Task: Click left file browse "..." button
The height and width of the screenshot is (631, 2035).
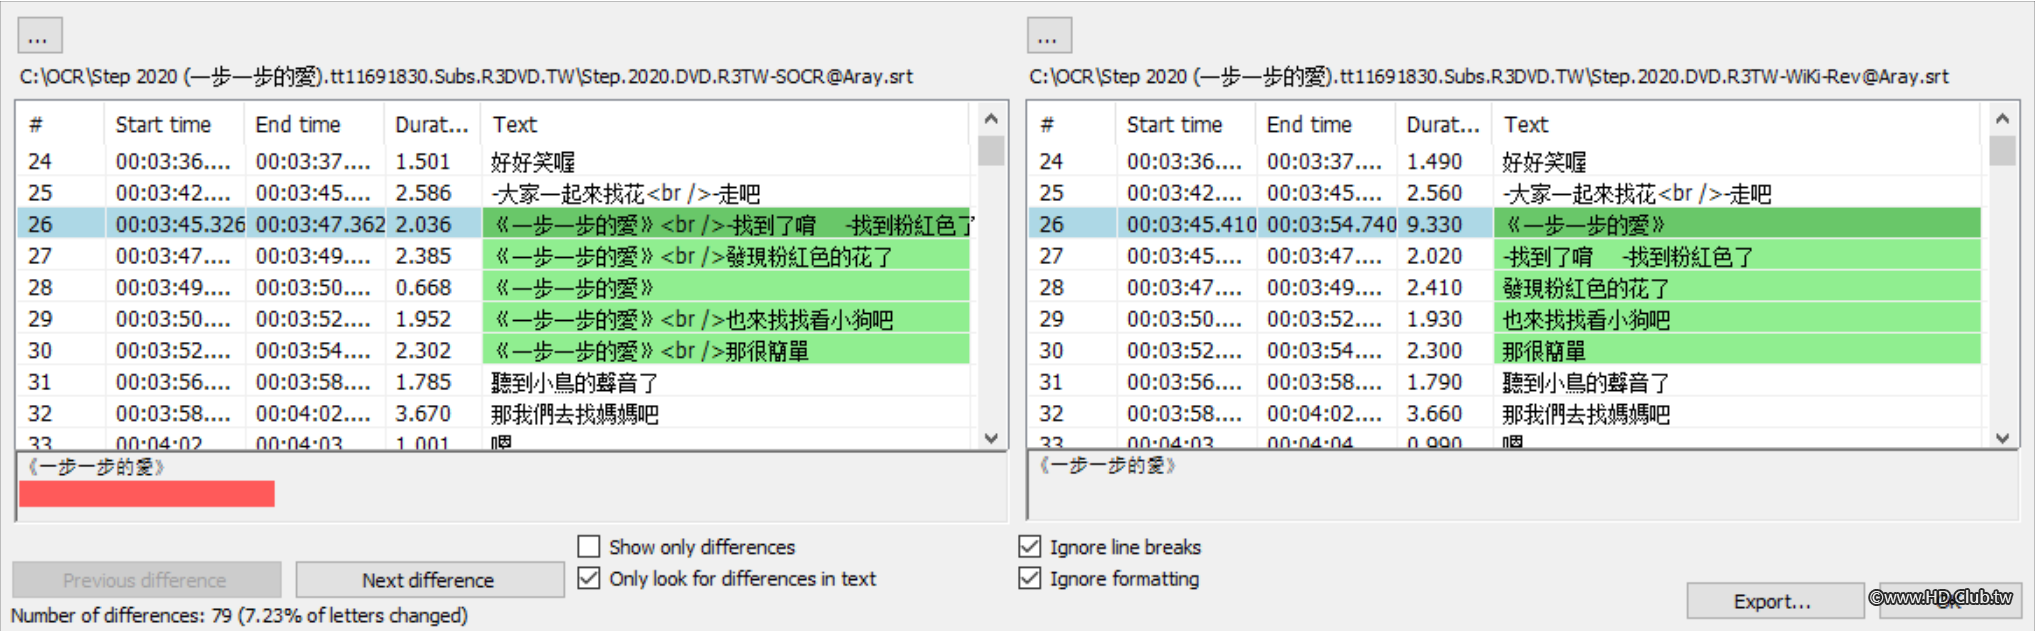Action: coord(40,36)
